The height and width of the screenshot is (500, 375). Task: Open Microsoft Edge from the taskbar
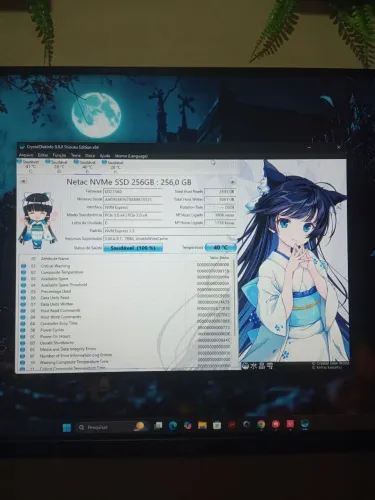pos(173,426)
